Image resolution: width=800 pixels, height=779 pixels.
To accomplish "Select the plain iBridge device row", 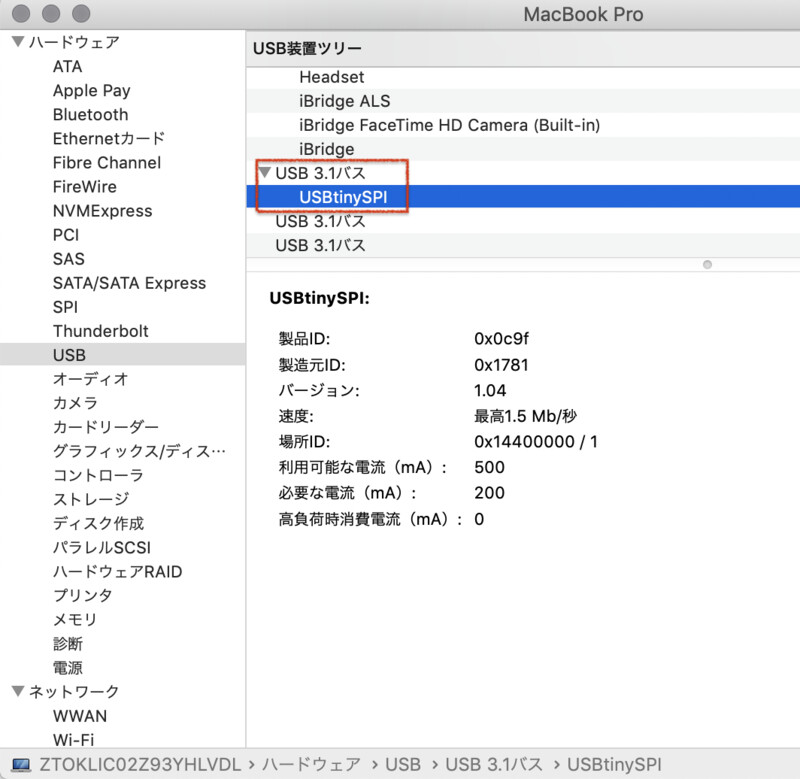I will pyautogui.click(x=327, y=149).
